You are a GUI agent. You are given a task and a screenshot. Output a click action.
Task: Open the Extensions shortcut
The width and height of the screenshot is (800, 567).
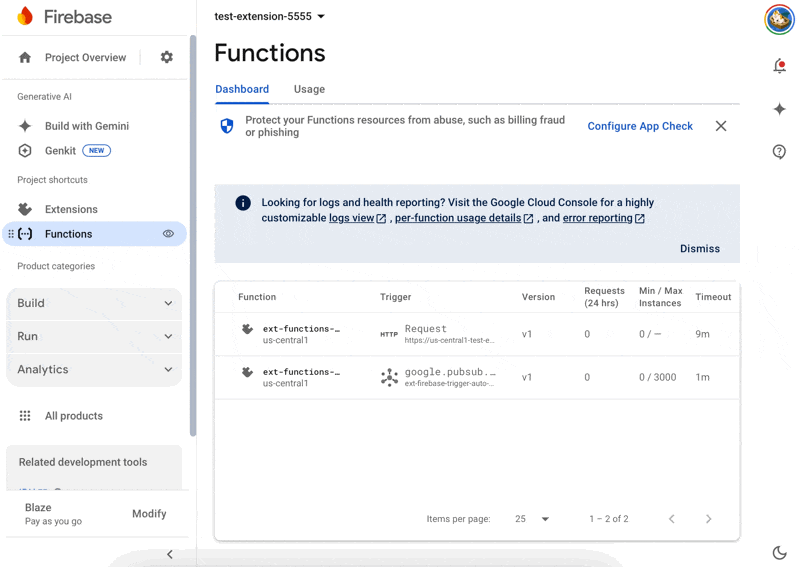click(71, 209)
